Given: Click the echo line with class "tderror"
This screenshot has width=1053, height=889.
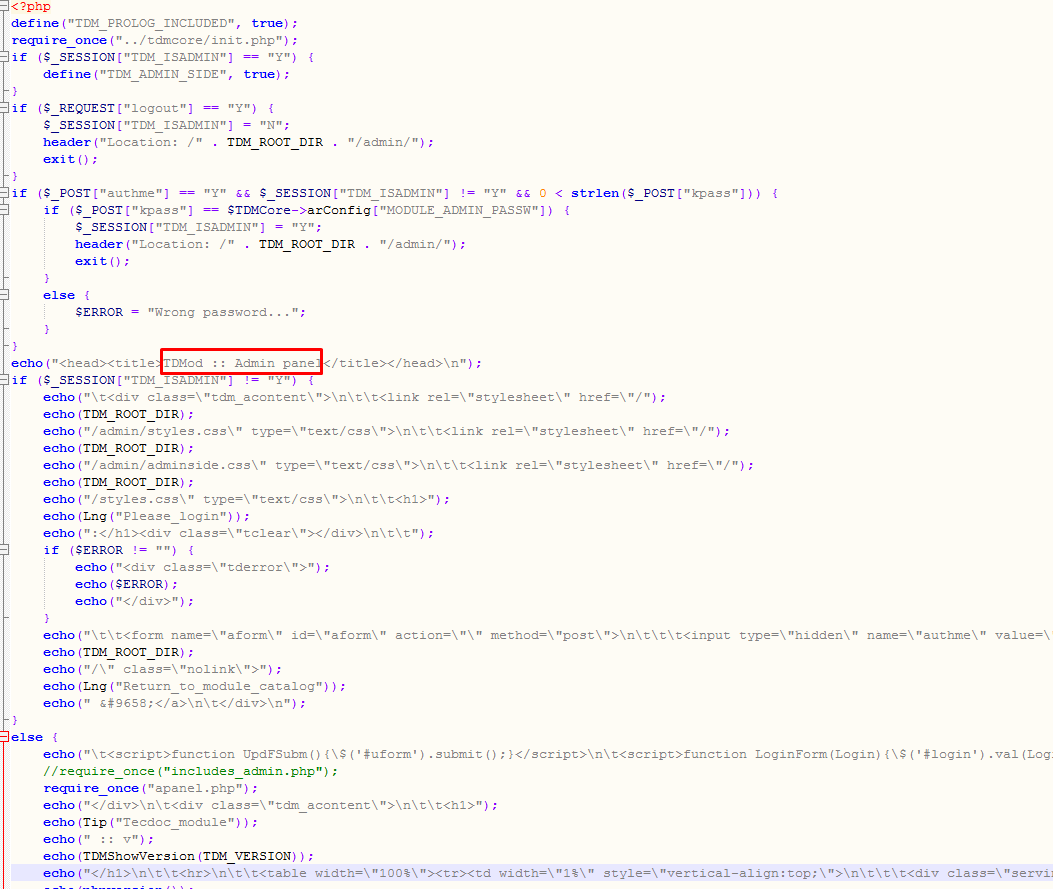Looking at the screenshot, I should click(x=203, y=567).
